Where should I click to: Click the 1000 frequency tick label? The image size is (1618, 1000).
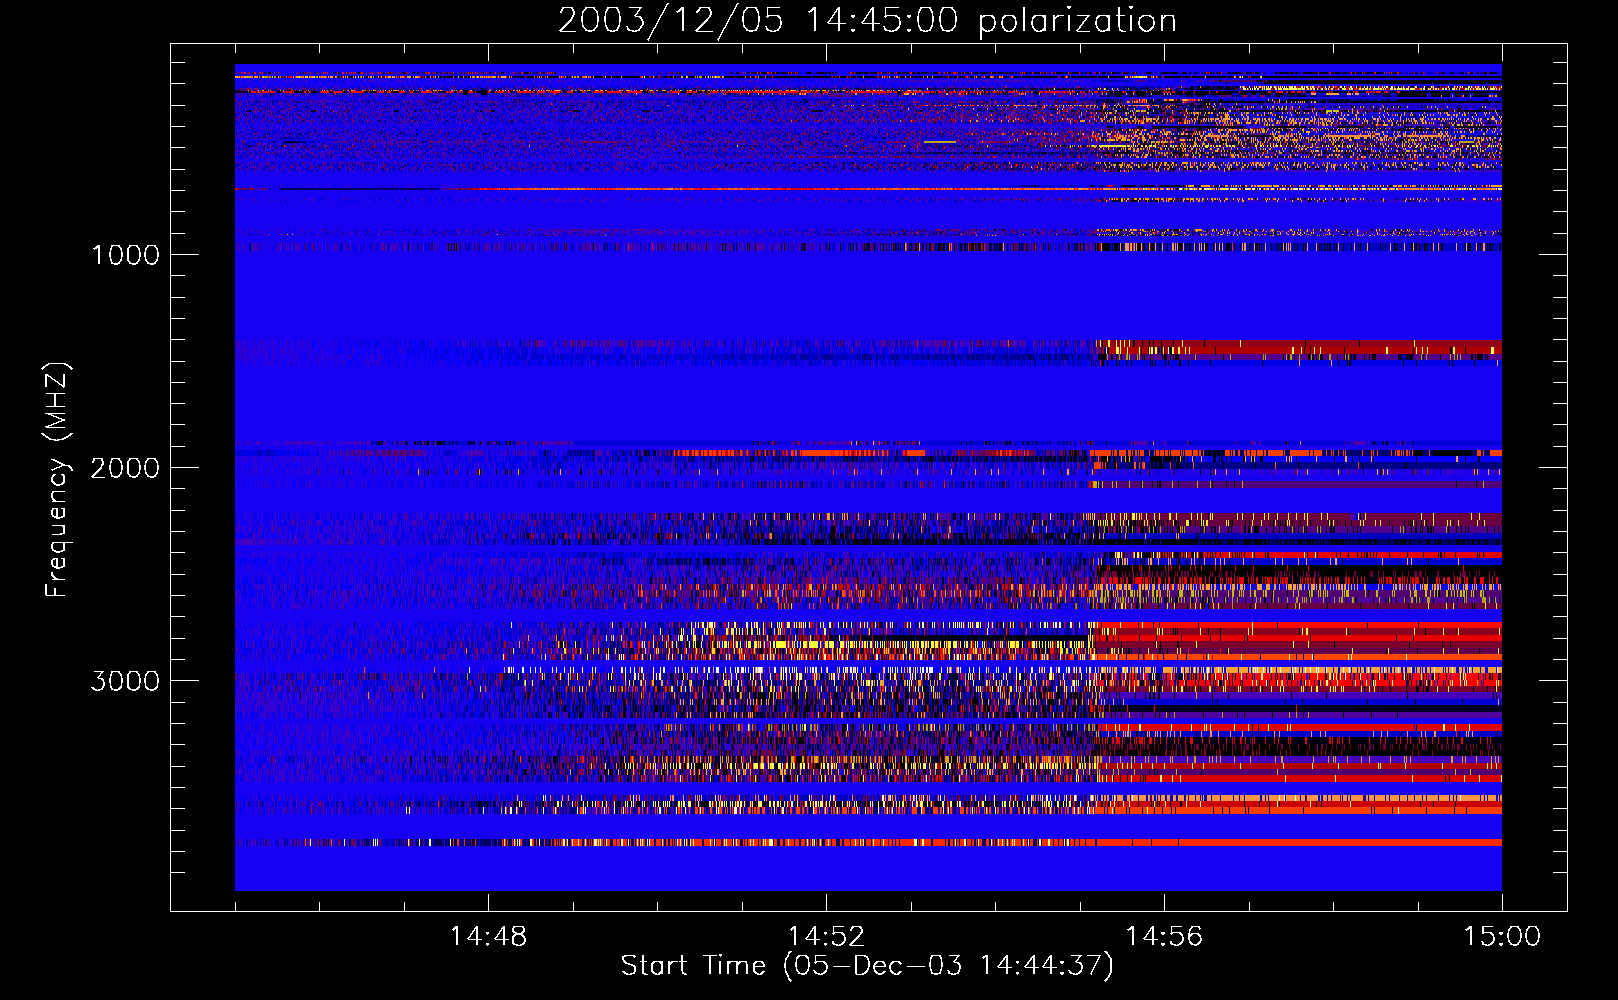(125, 255)
